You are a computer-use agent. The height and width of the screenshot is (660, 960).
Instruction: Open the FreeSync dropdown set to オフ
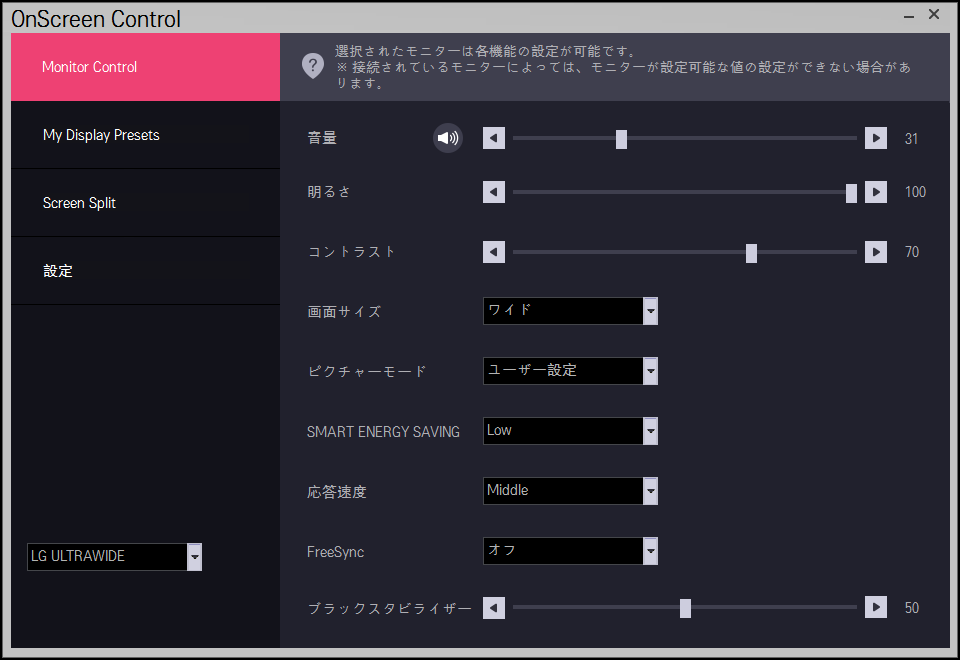coord(650,551)
